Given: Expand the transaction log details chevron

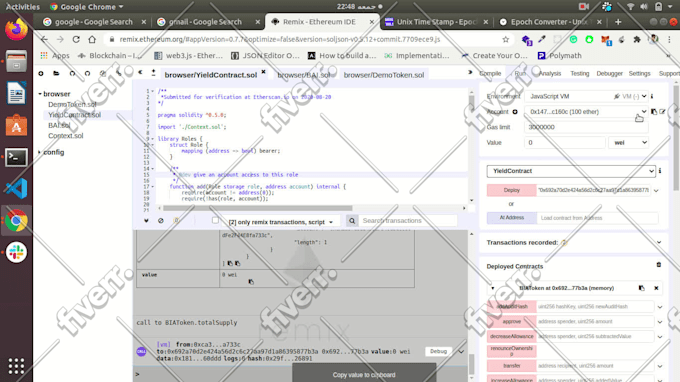Looking at the screenshot, I should (461, 352).
